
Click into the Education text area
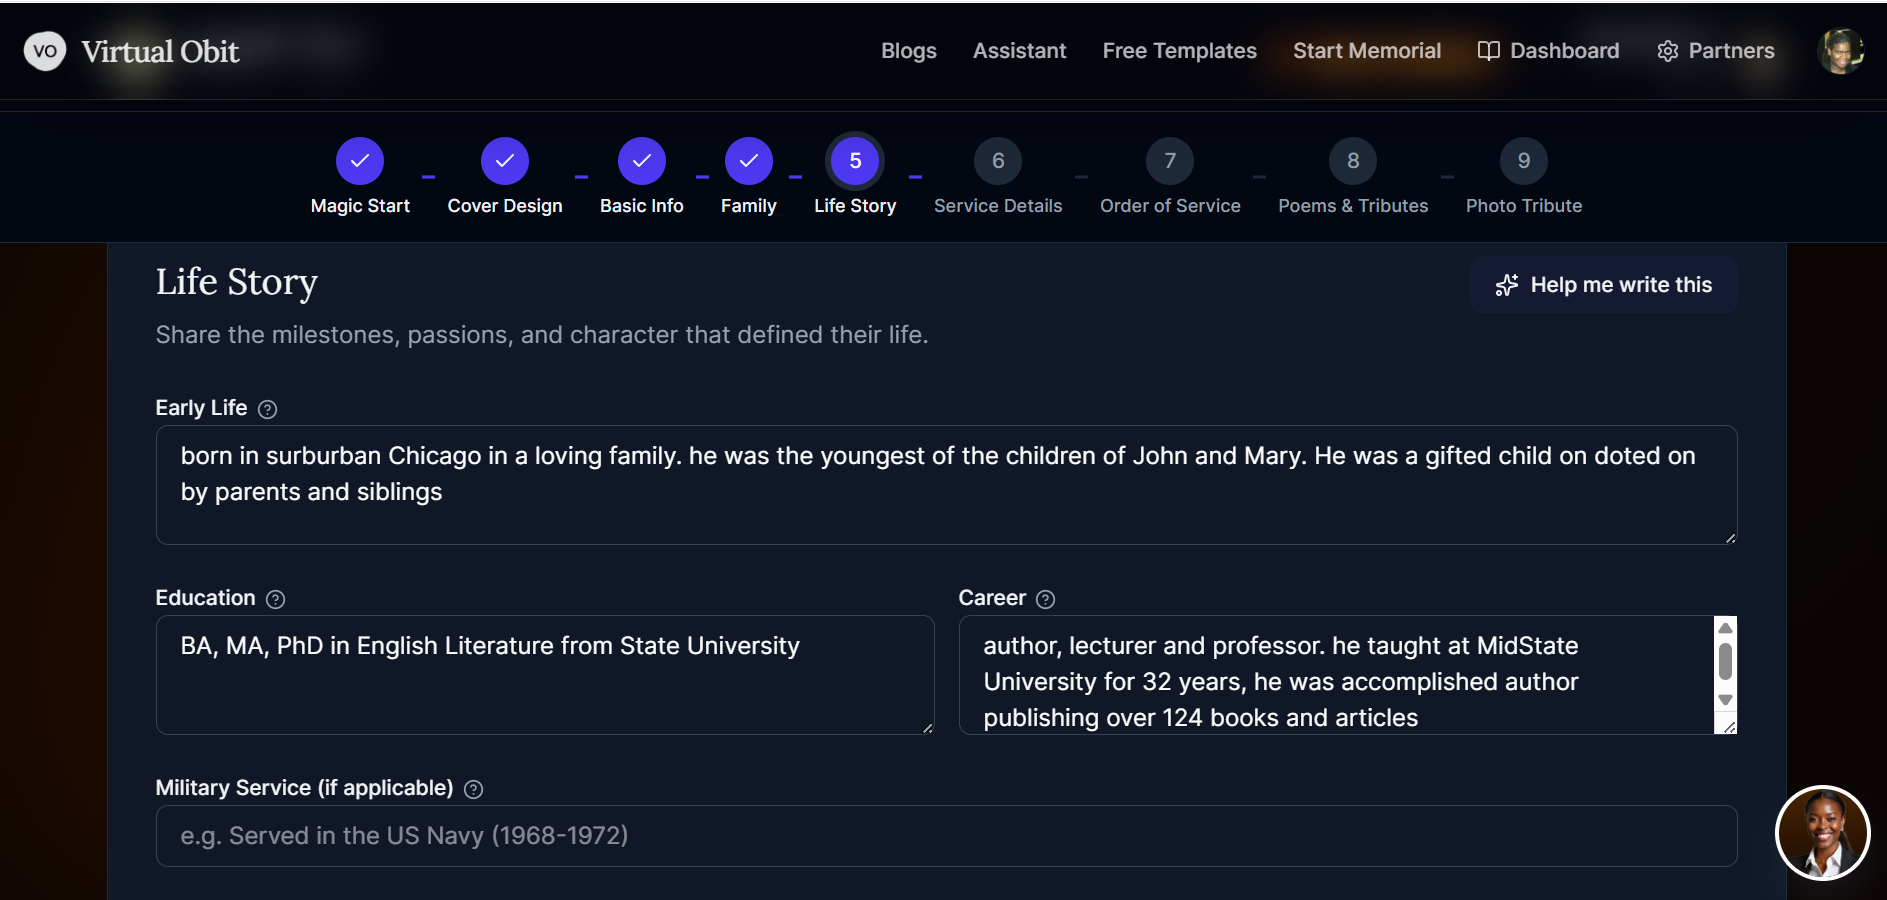(x=545, y=675)
